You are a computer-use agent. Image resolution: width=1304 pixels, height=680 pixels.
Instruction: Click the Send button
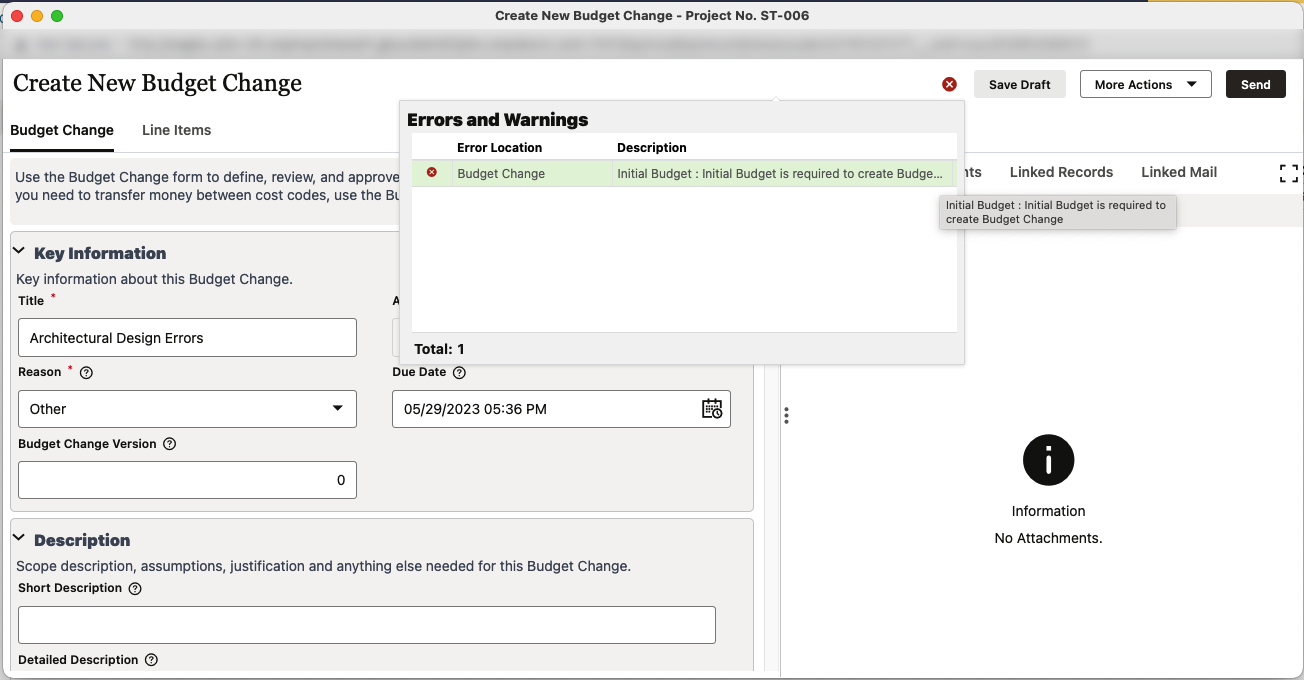point(1255,84)
